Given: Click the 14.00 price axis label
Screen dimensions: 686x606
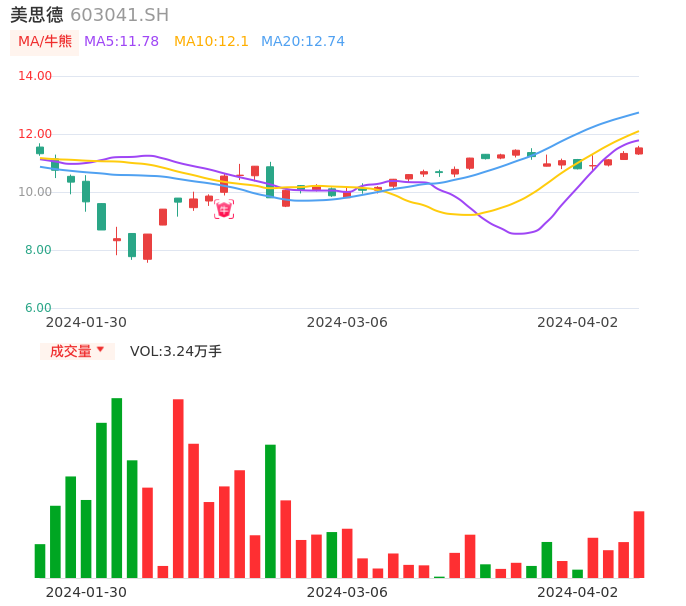Looking at the screenshot, I should tap(36, 76).
